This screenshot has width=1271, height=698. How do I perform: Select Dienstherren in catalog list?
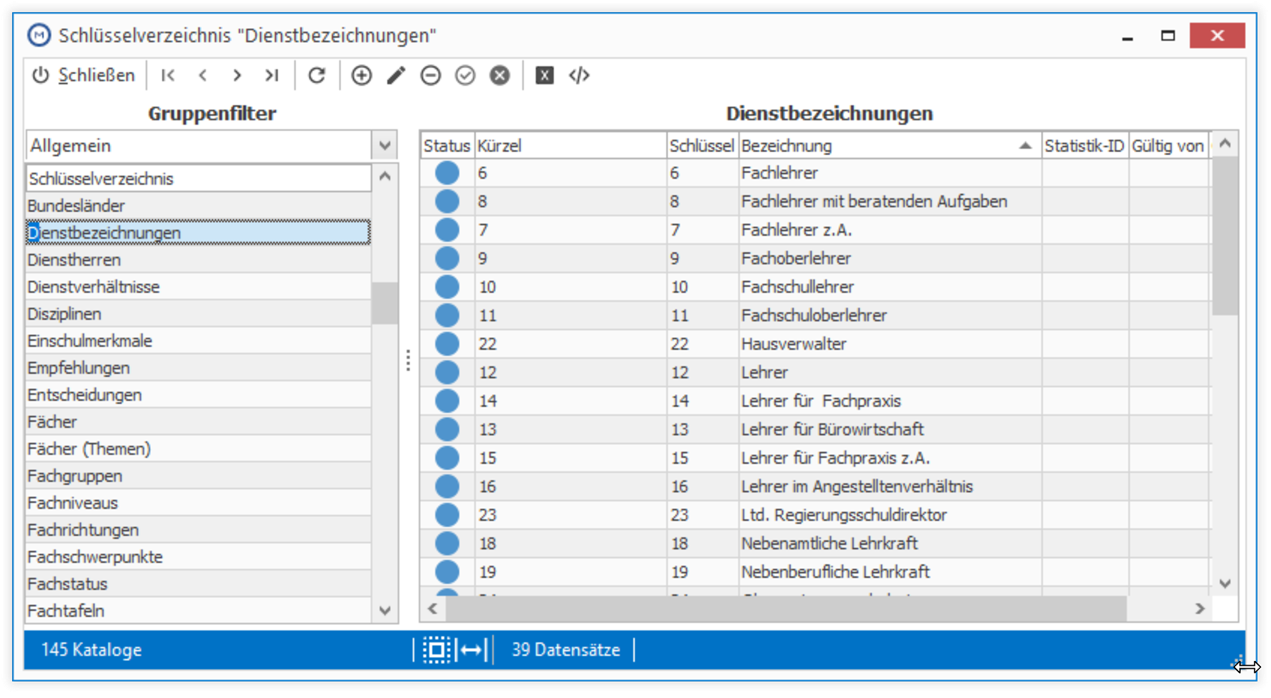coord(198,260)
